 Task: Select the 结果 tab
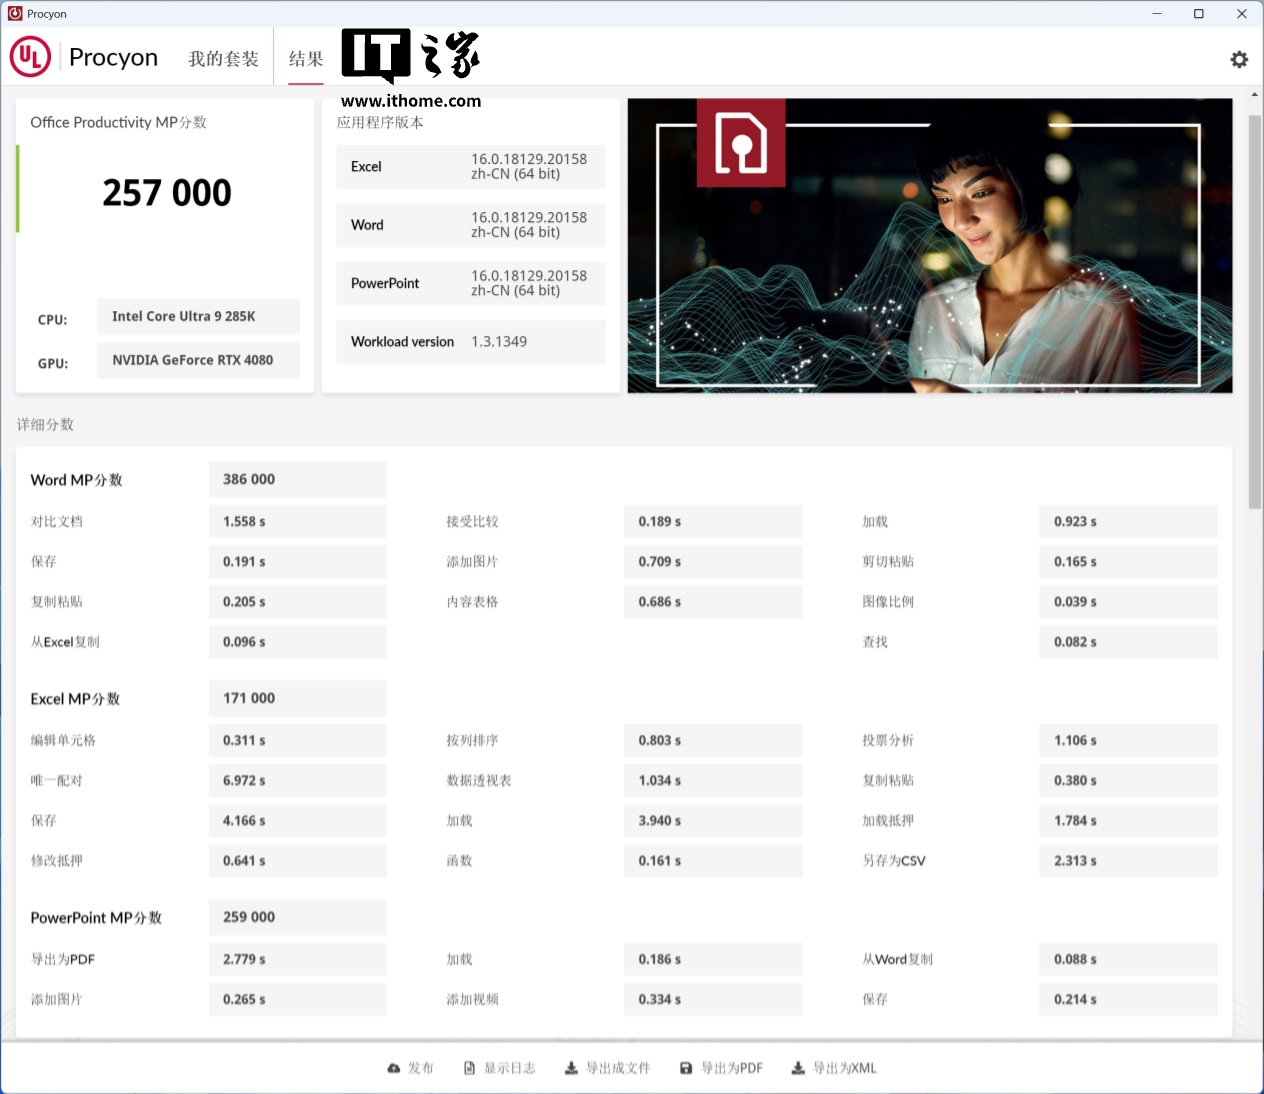[306, 59]
